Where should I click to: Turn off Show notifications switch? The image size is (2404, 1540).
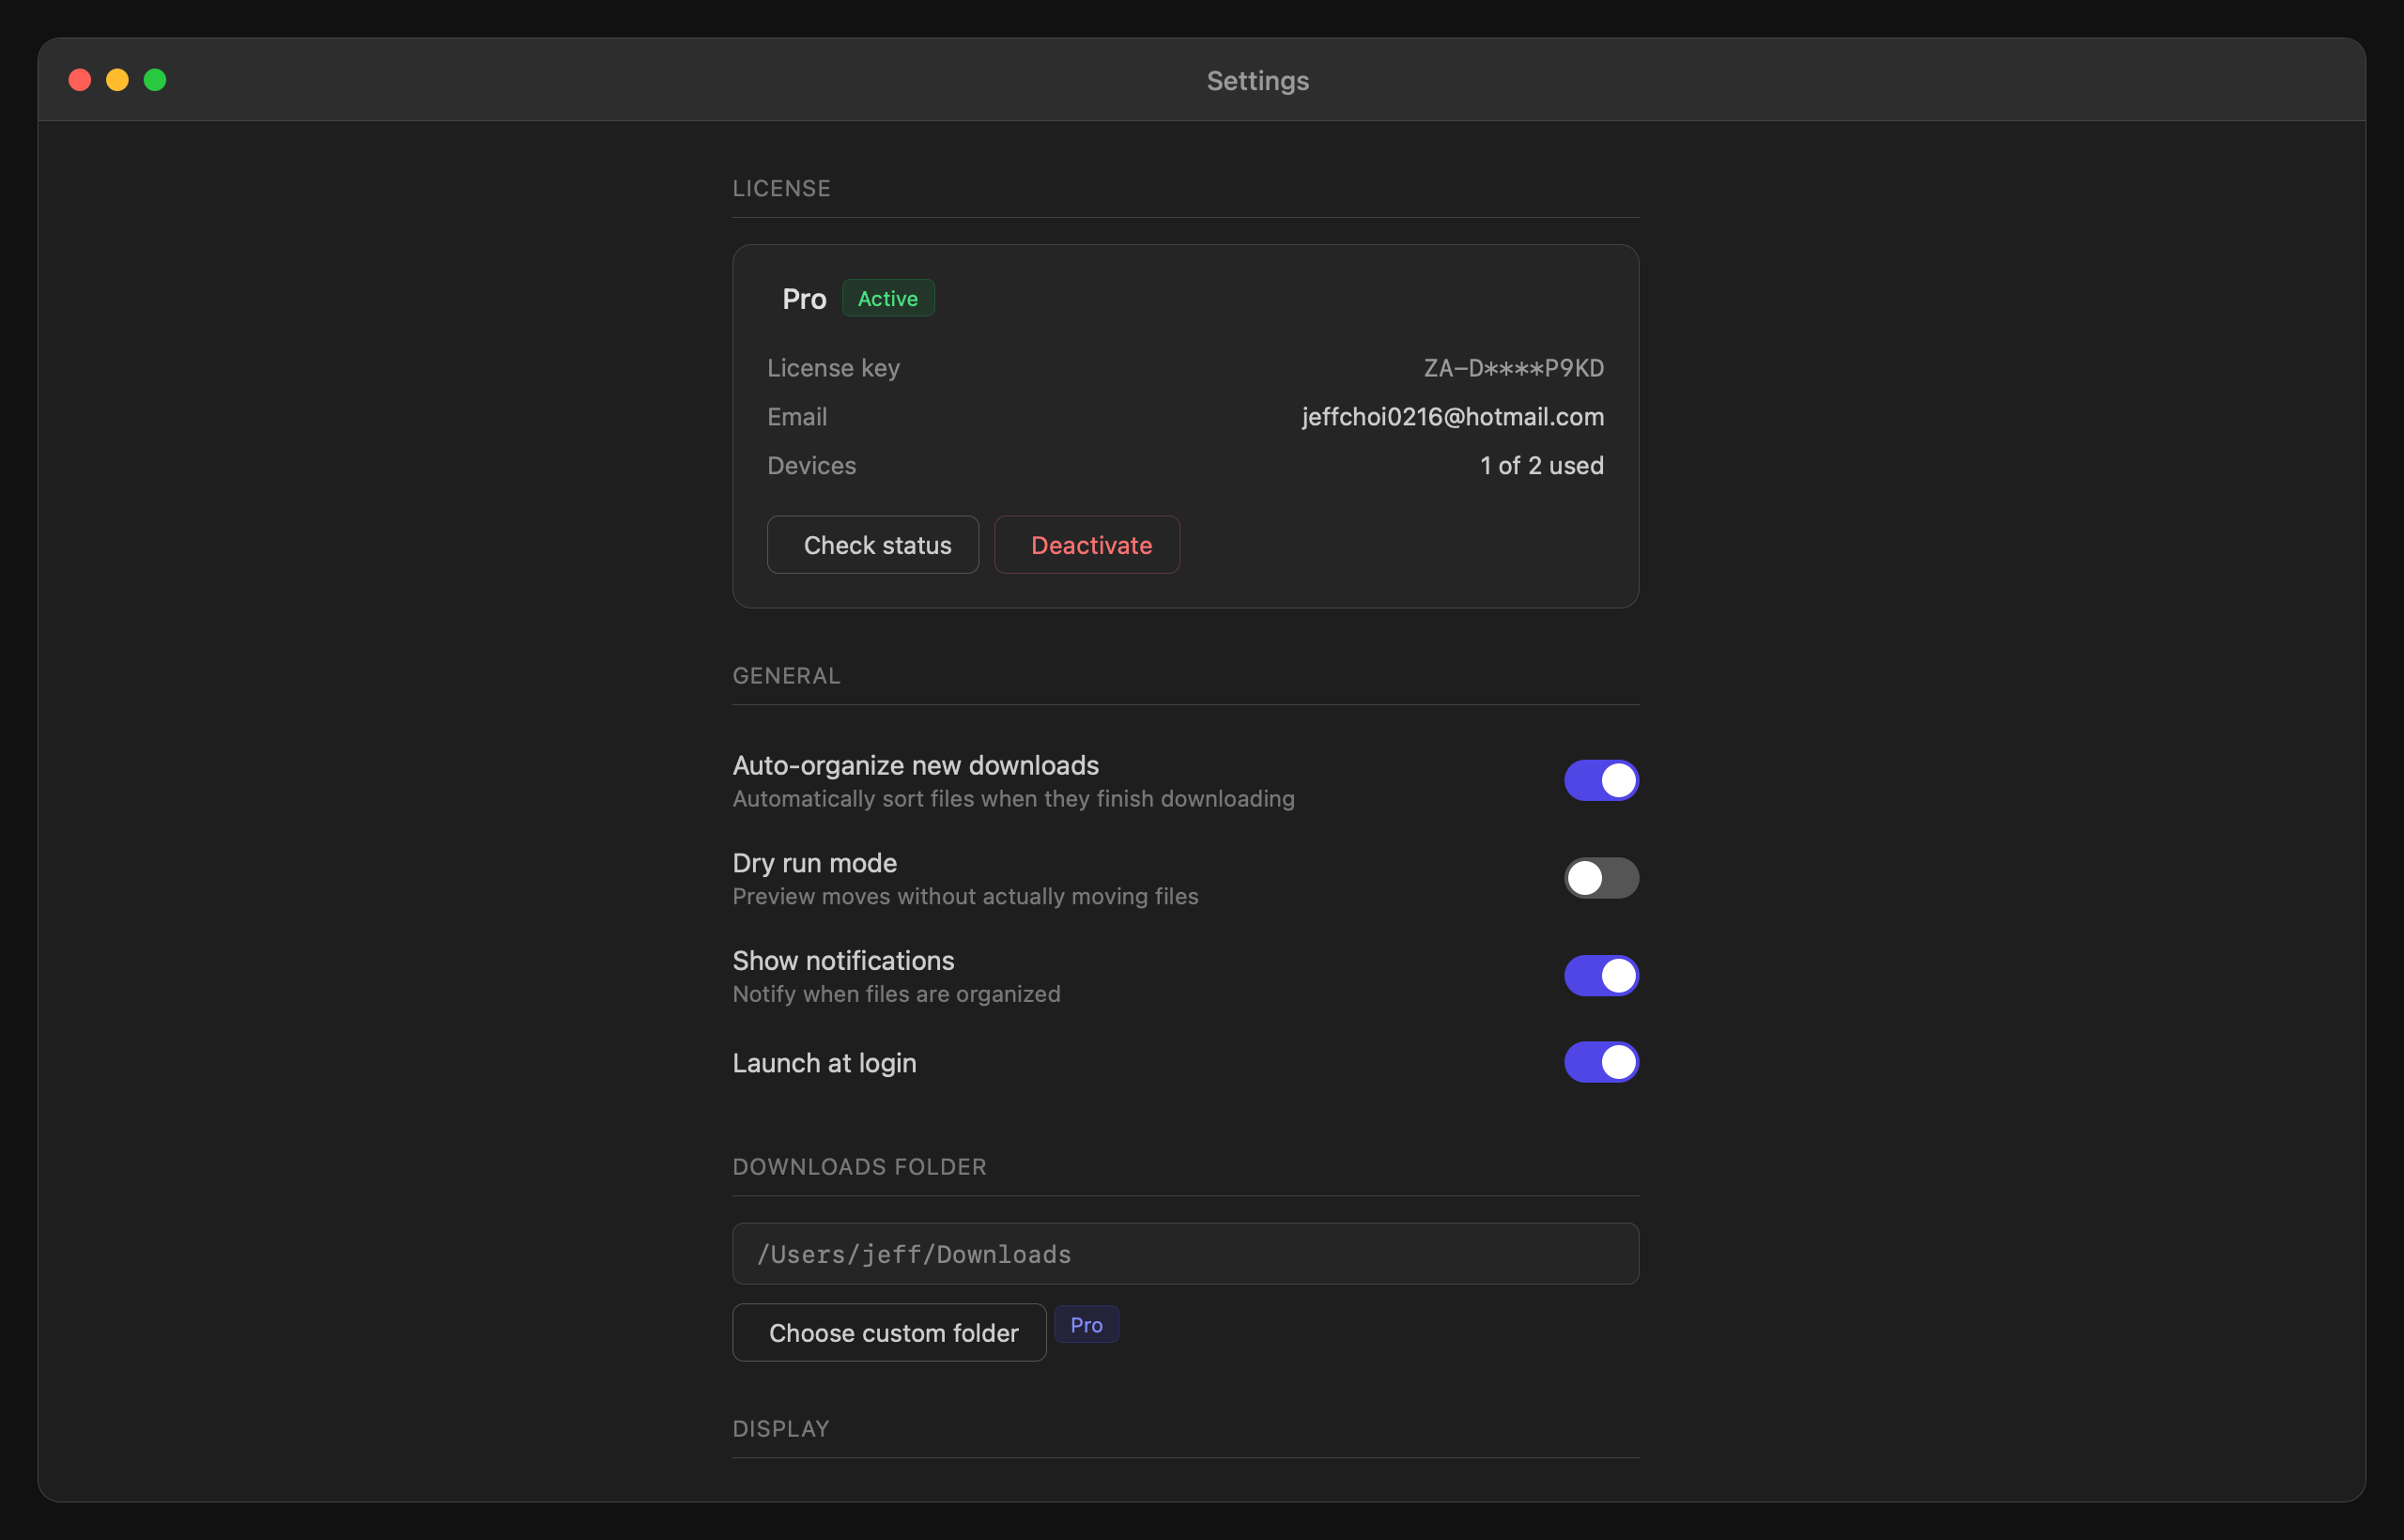pos(1601,975)
